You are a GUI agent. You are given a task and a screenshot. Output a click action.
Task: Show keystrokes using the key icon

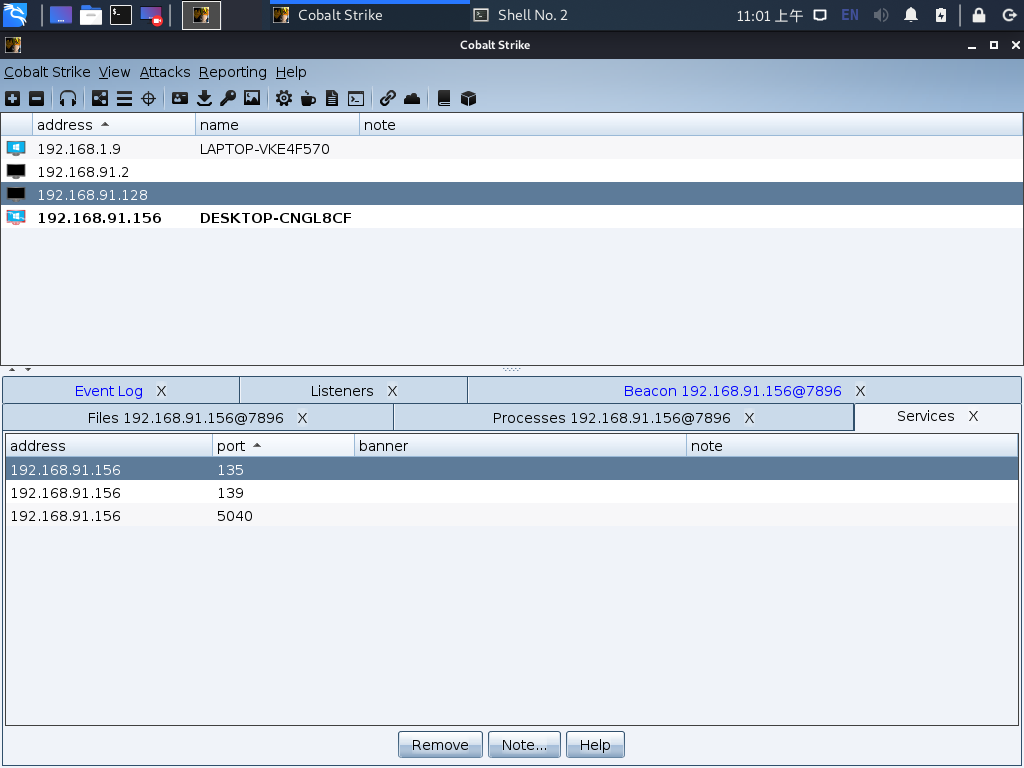point(228,98)
